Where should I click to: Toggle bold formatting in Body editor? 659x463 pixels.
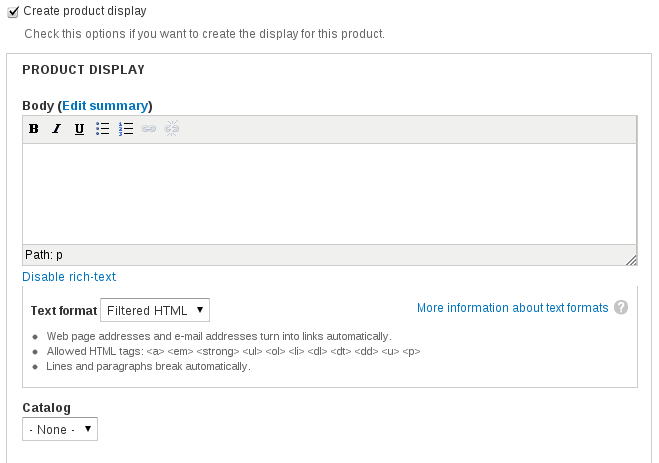pos(34,129)
